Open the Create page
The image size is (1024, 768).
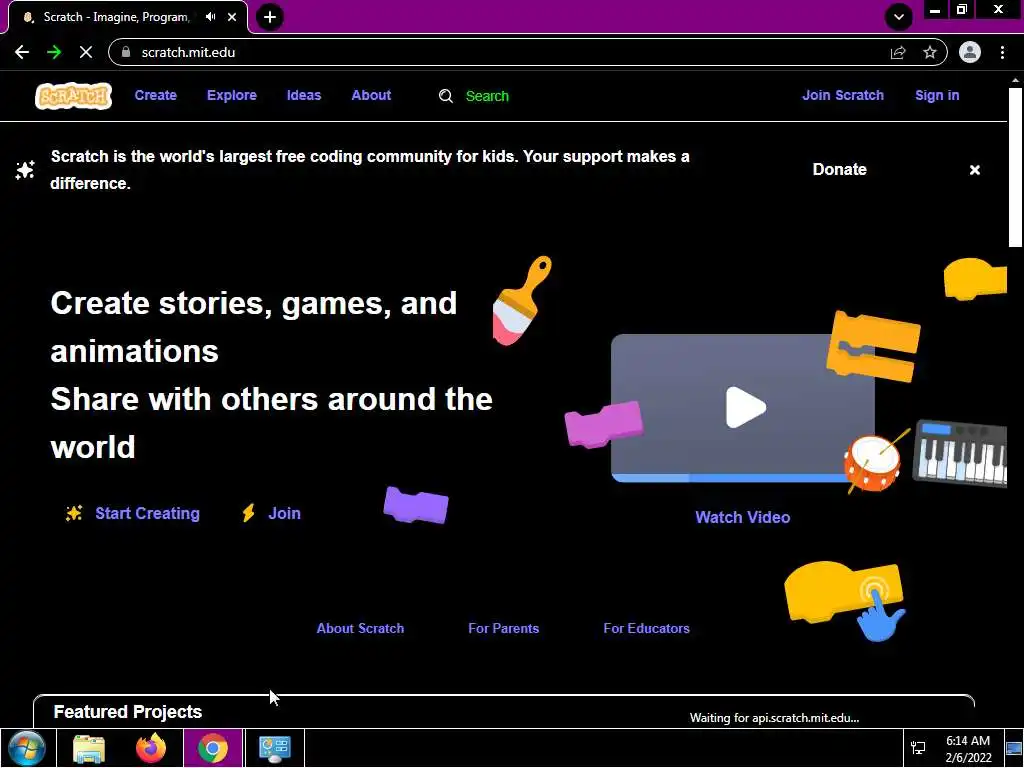click(155, 95)
